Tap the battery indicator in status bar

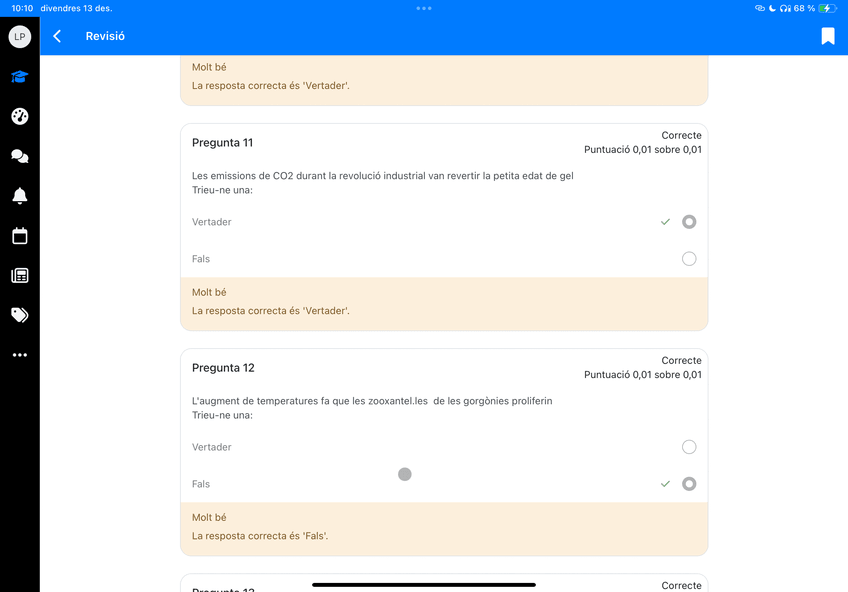[827, 8]
